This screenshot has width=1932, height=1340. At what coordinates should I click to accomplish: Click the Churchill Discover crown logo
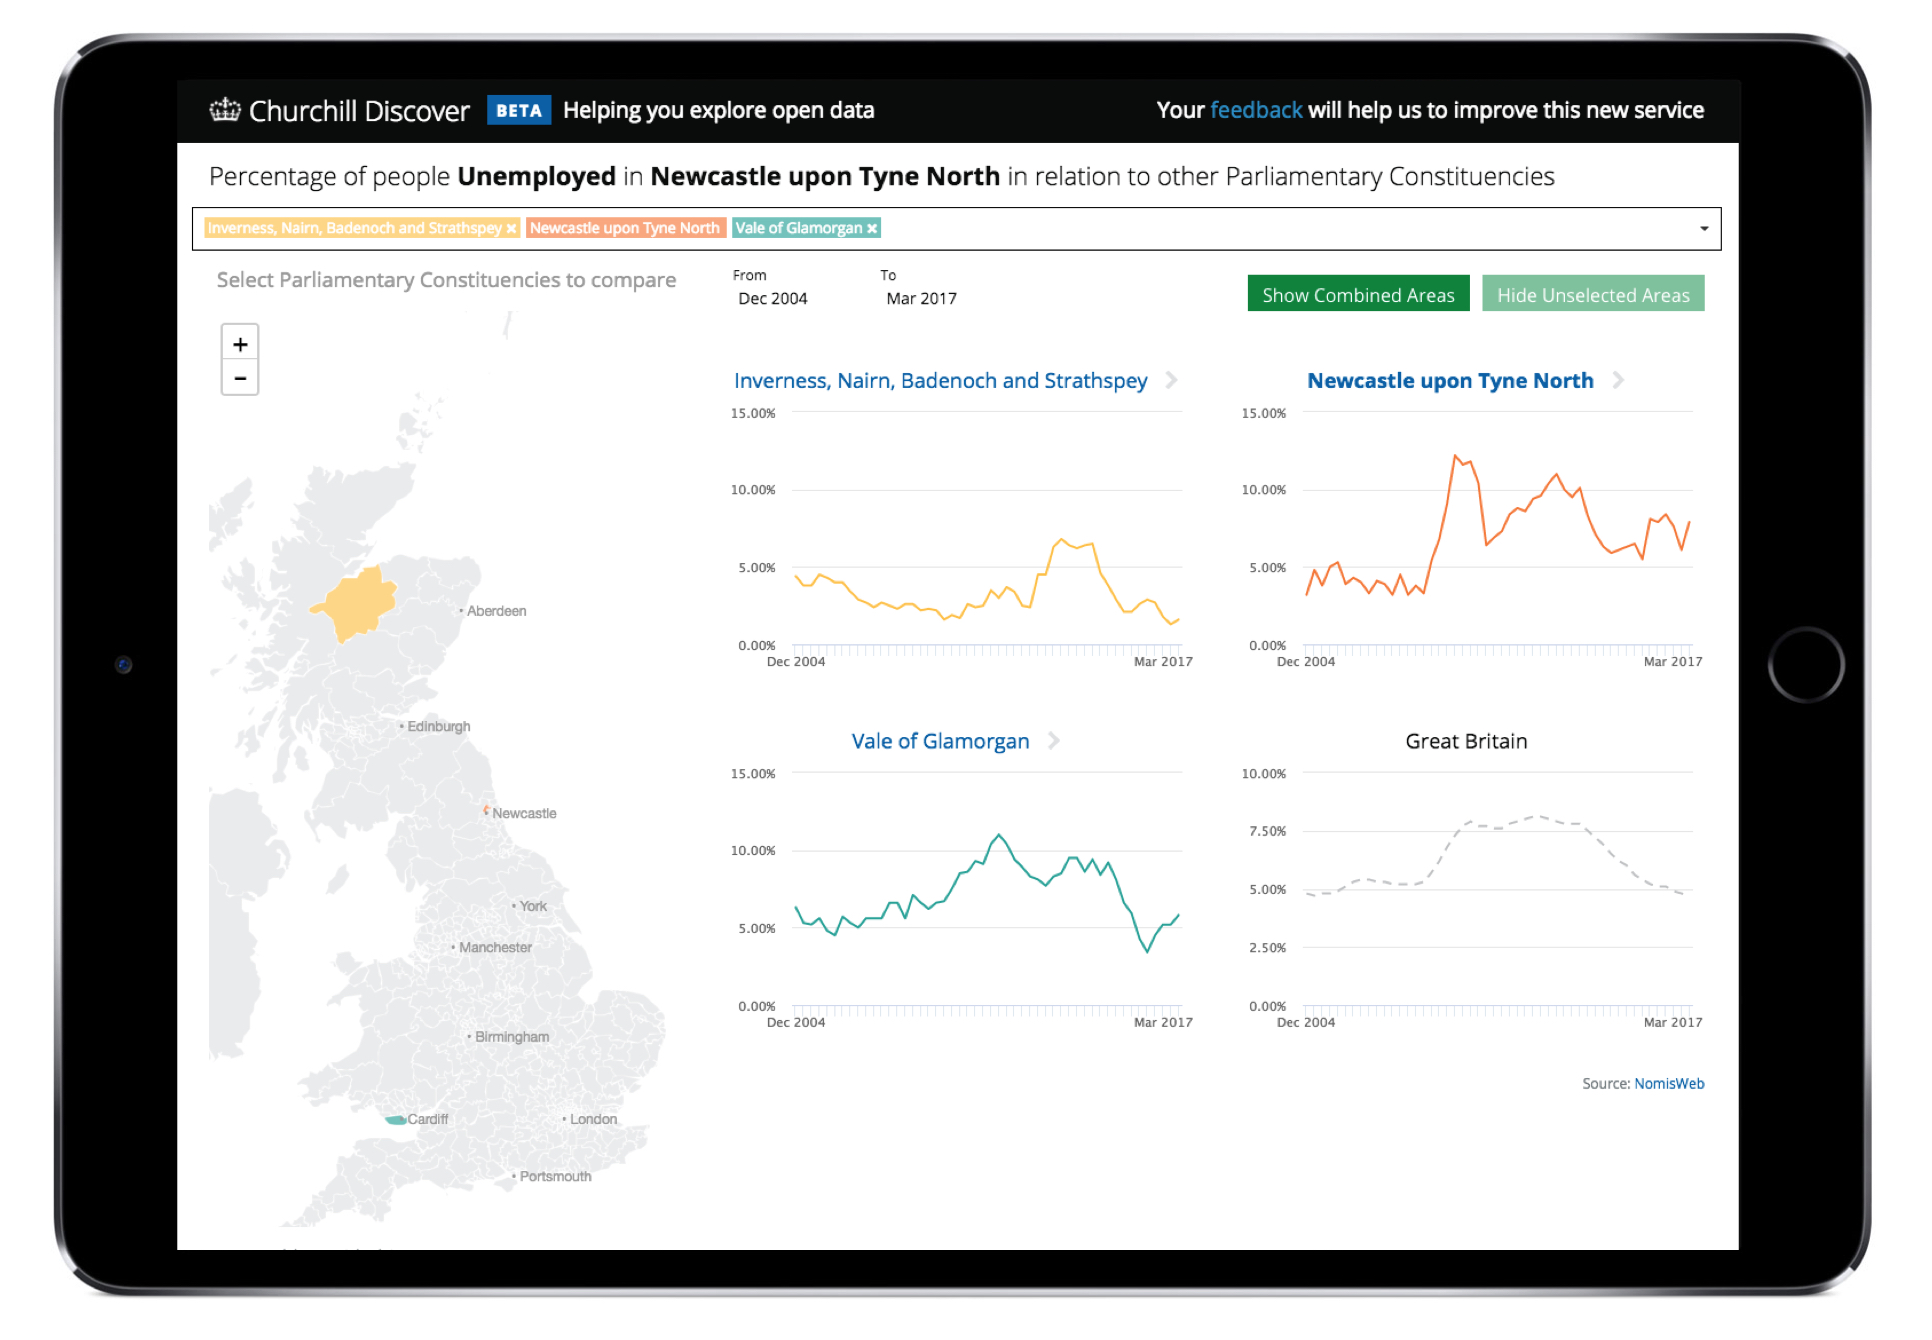pyautogui.click(x=224, y=110)
